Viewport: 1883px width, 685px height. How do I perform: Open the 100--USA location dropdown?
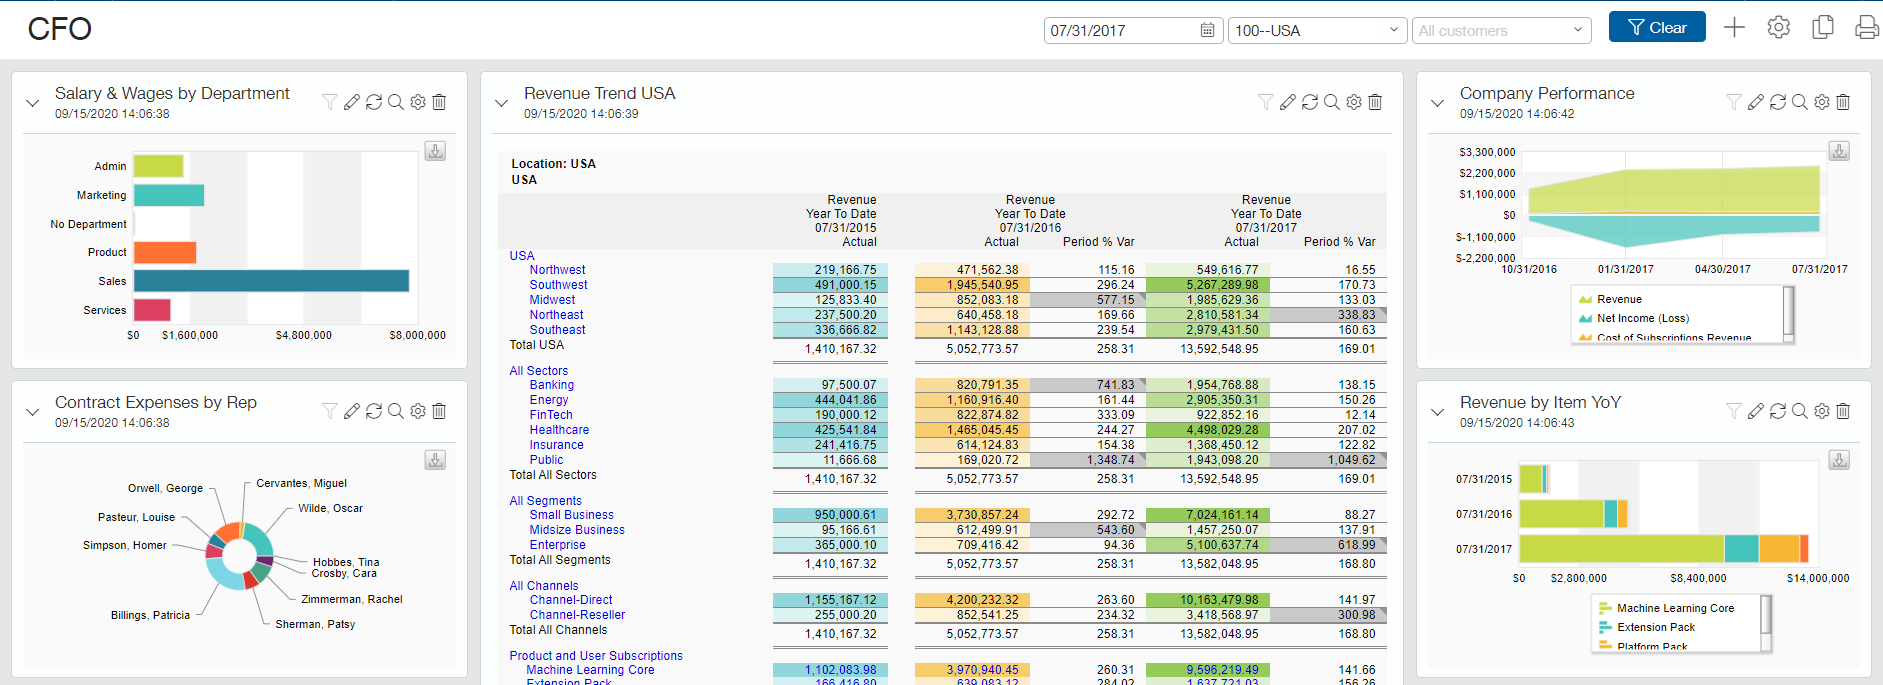[x=1316, y=31]
